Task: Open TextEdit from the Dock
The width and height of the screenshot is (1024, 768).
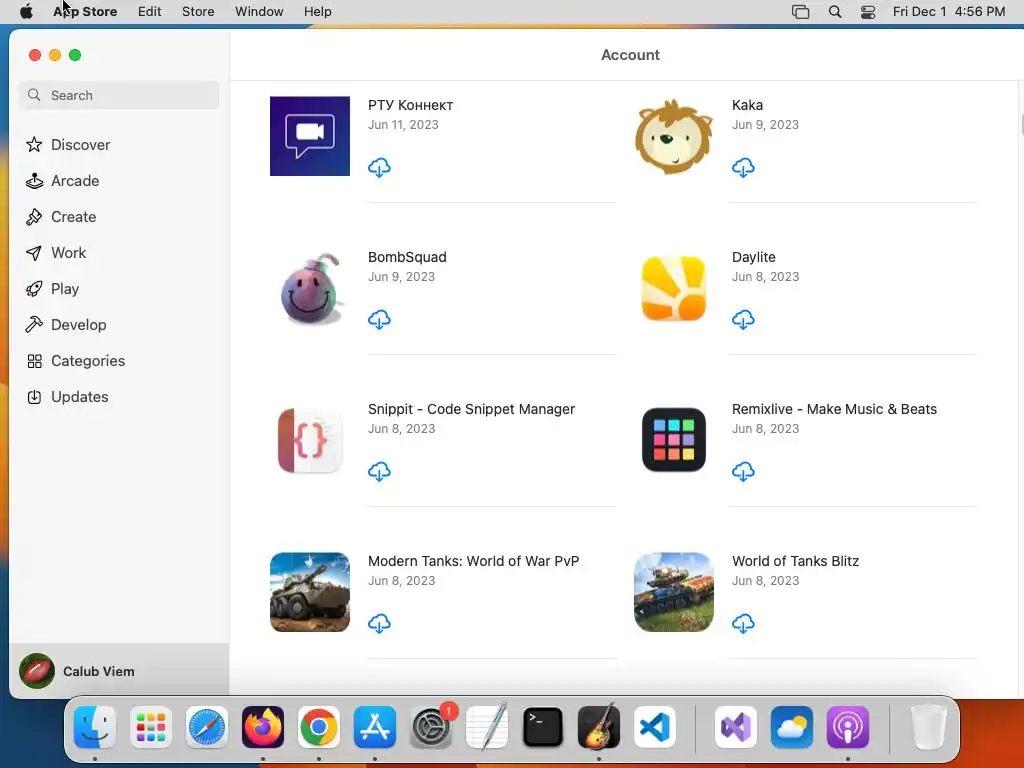Action: [487, 727]
